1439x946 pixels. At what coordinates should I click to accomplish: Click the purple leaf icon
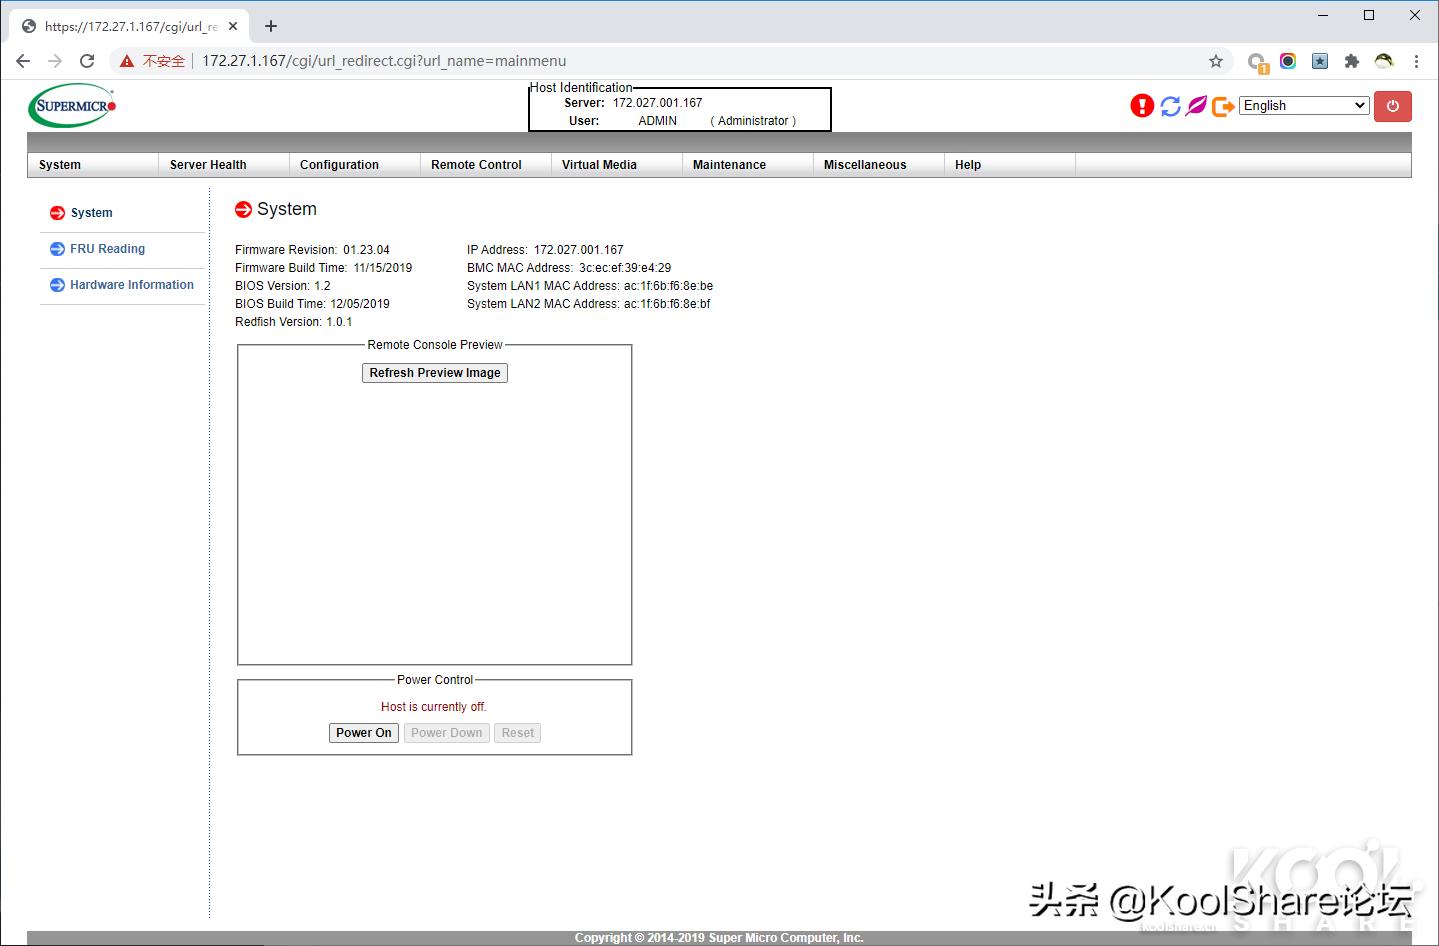pyautogui.click(x=1196, y=106)
